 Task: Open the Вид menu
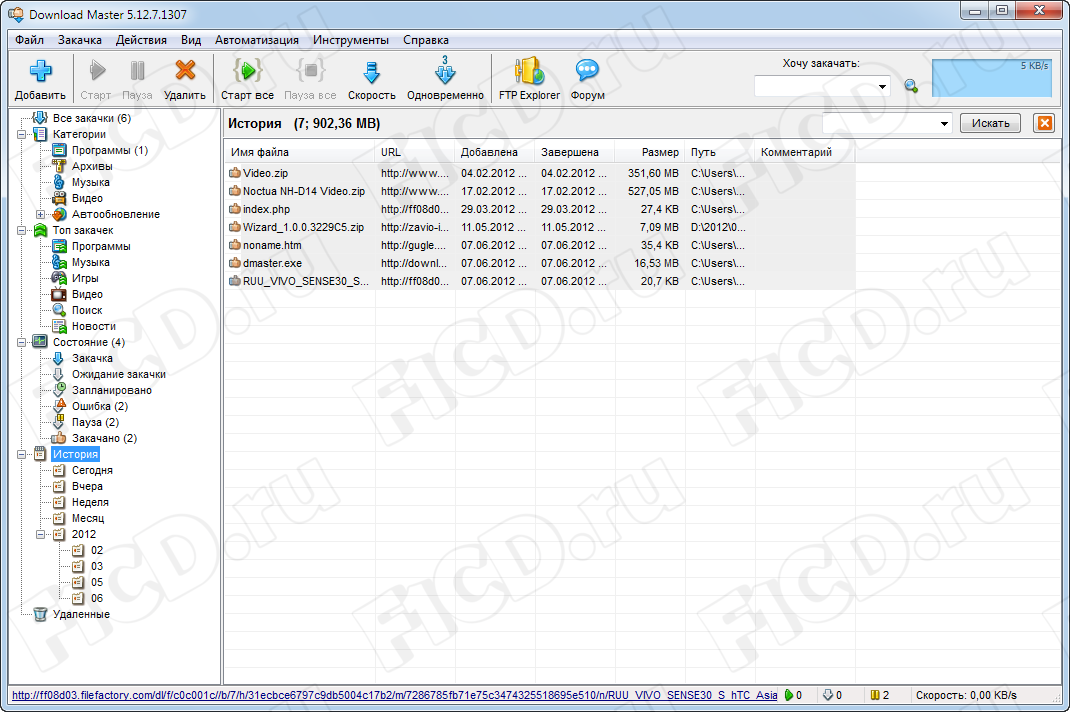[x=191, y=40]
